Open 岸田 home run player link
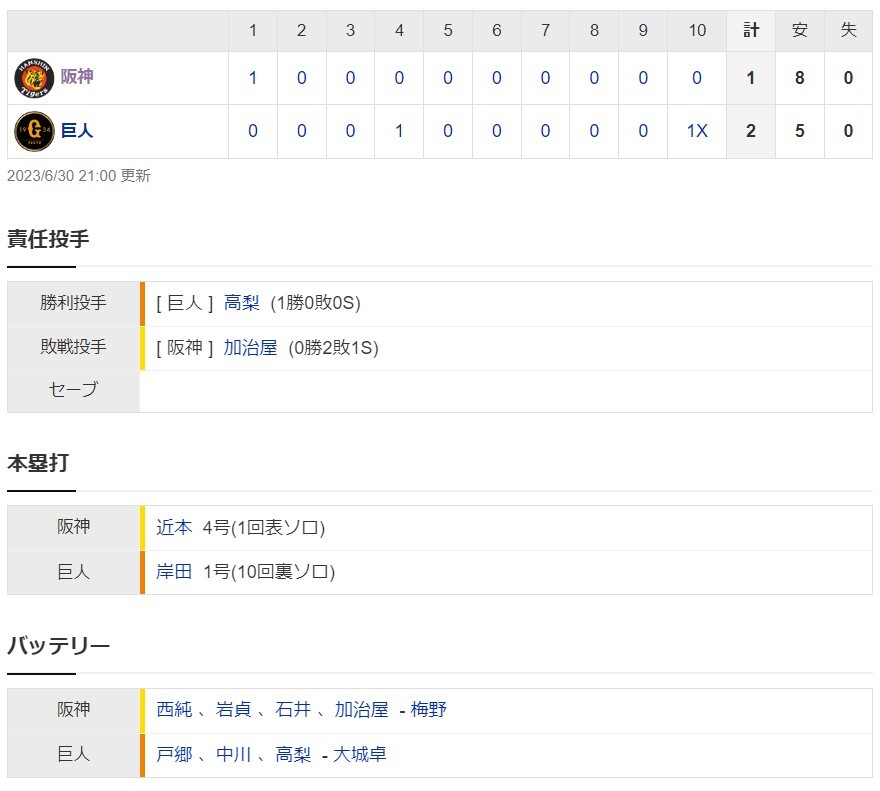The image size is (880, 791). pyautogui.click(x=174, y=572)
